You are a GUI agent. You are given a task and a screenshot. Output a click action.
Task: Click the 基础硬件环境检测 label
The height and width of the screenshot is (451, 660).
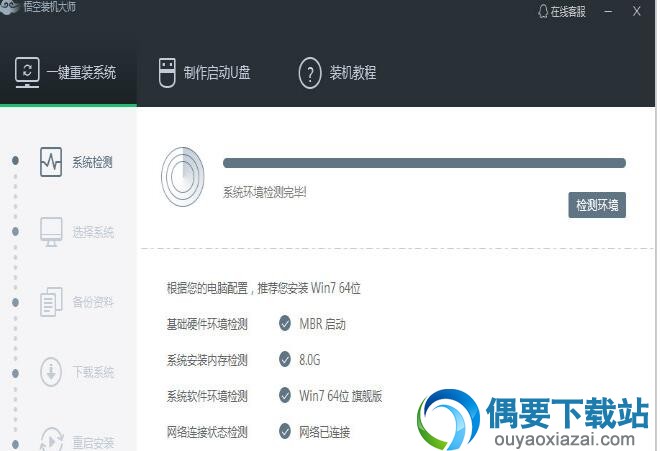click(x=207, y=324)
